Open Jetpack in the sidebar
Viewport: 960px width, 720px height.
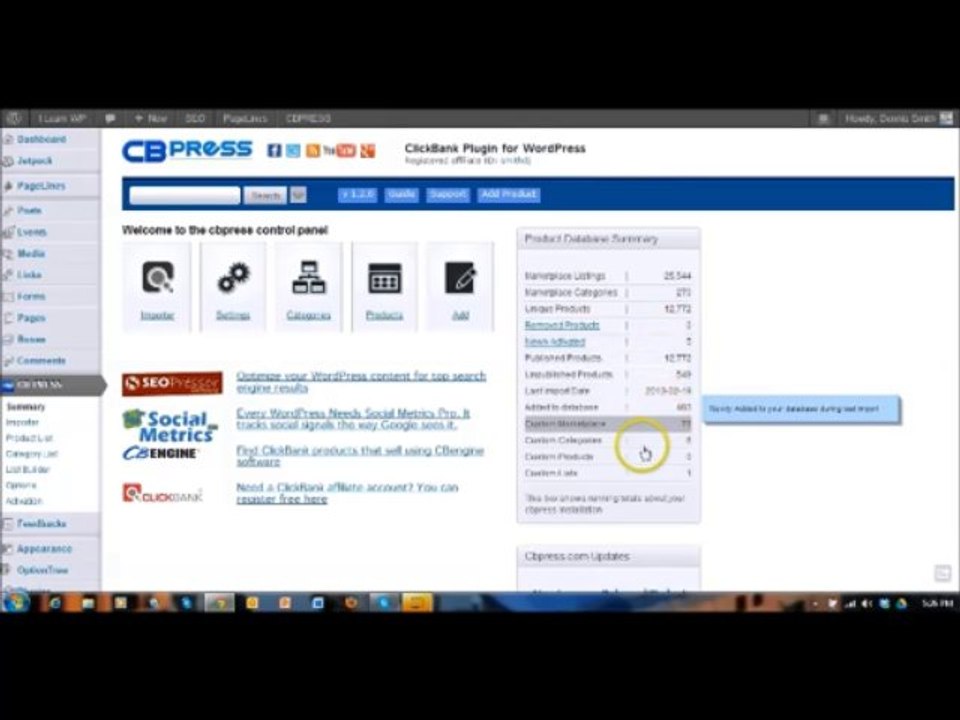coord(35,161)
